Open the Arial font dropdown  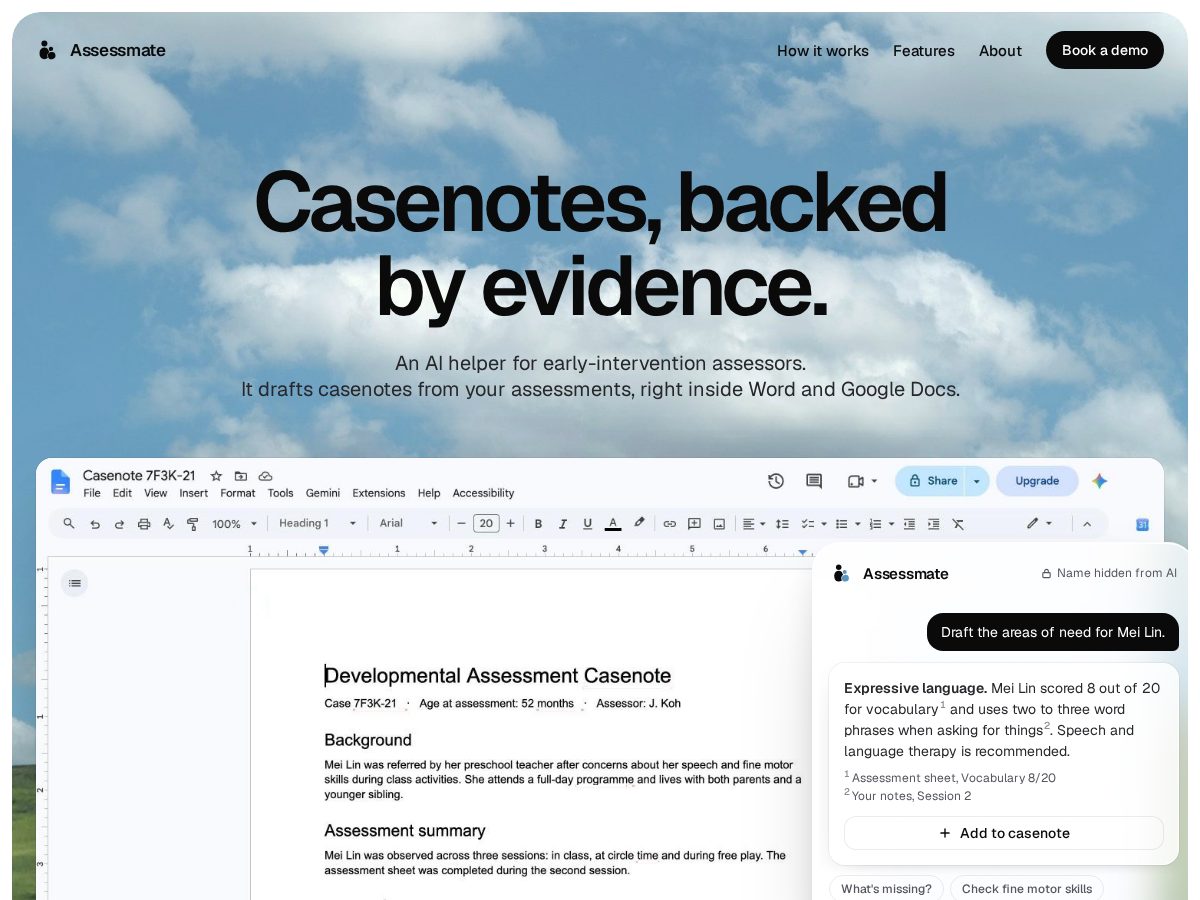coord(409,523)
